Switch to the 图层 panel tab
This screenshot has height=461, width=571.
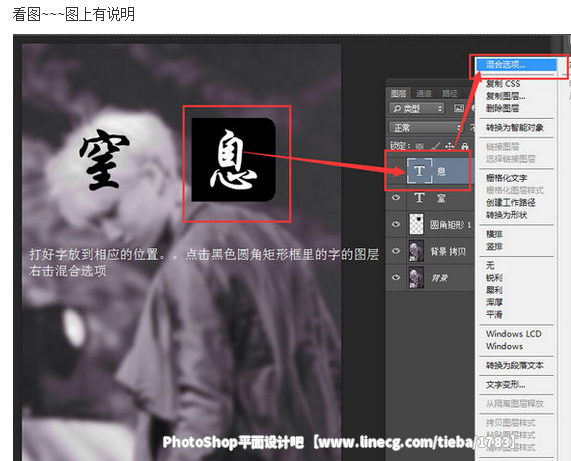398,94
